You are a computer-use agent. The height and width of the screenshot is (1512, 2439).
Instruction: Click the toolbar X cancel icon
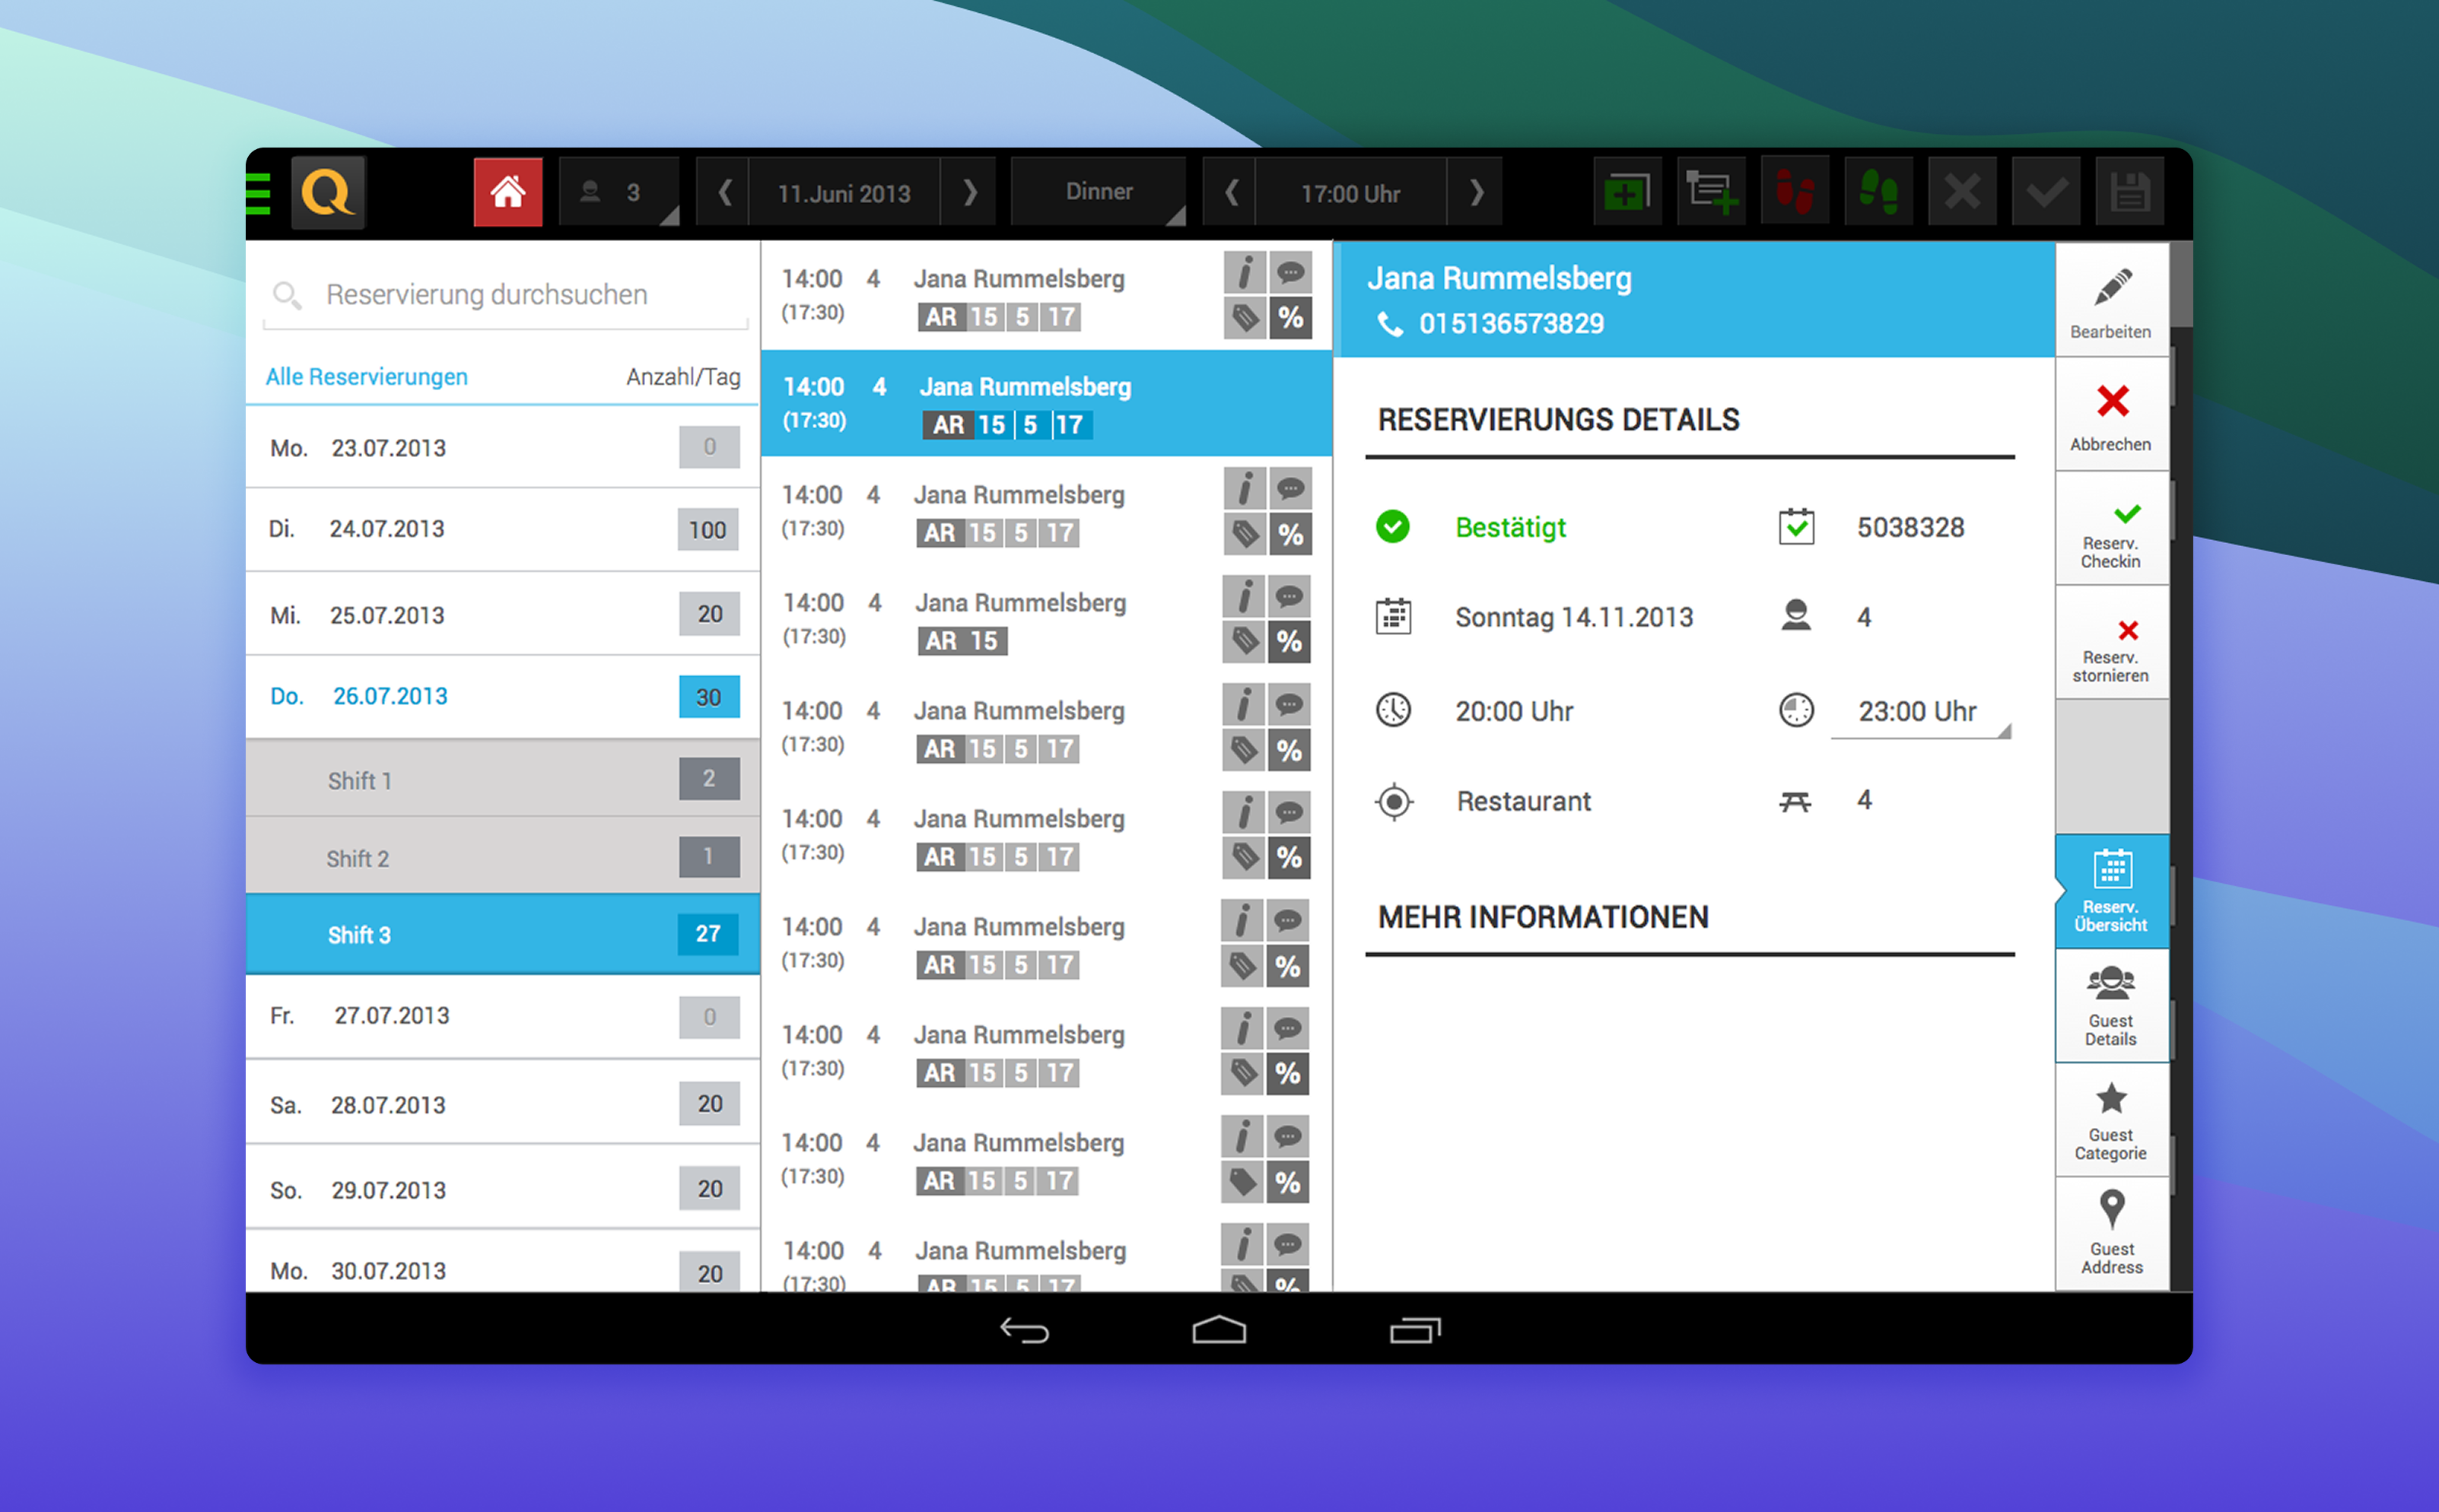[1963, 192]
